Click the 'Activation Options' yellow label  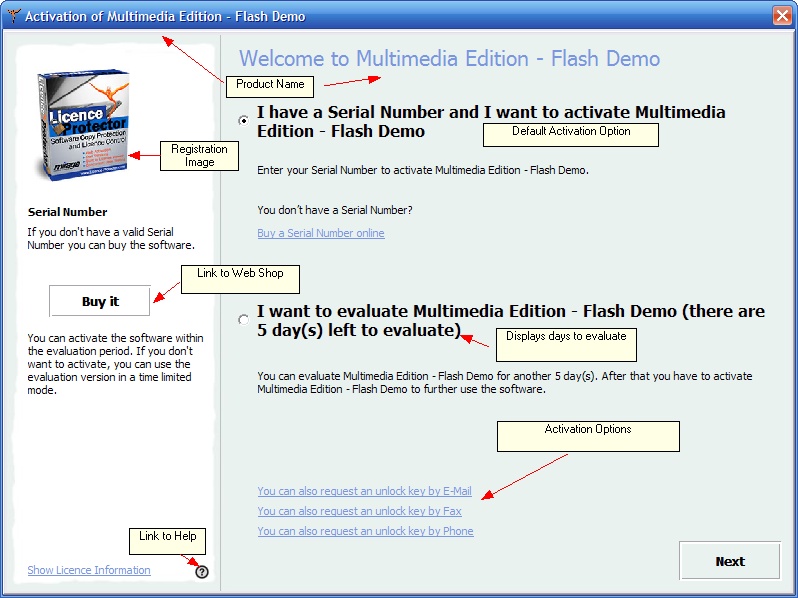coord(588,435)
